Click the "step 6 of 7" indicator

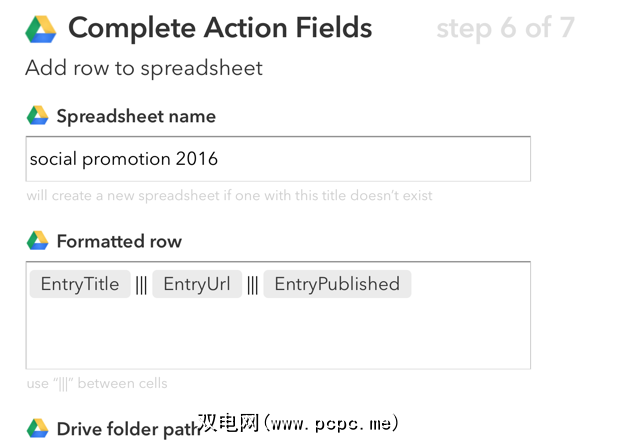[x=505, y=28]
